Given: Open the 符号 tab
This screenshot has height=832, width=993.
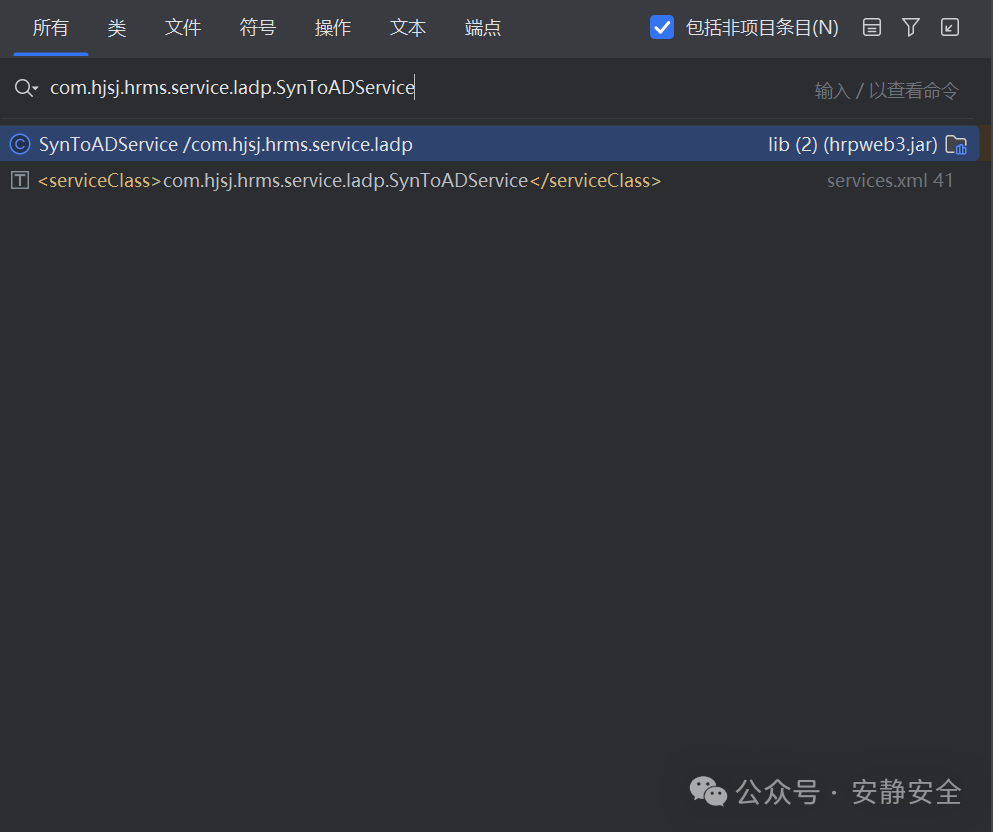Looking at the screenshot, I should (x=257, y=27).
